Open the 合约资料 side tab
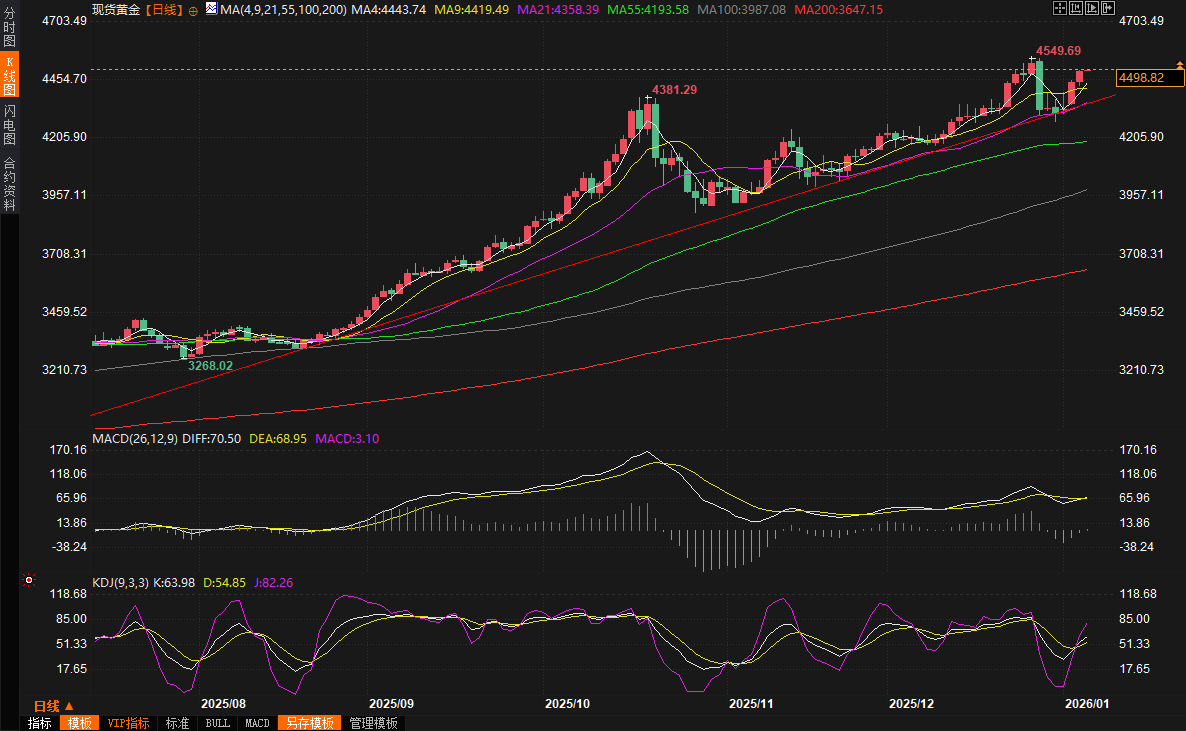This screenshot has height=731, width=1186. click(x=10, y=184)
